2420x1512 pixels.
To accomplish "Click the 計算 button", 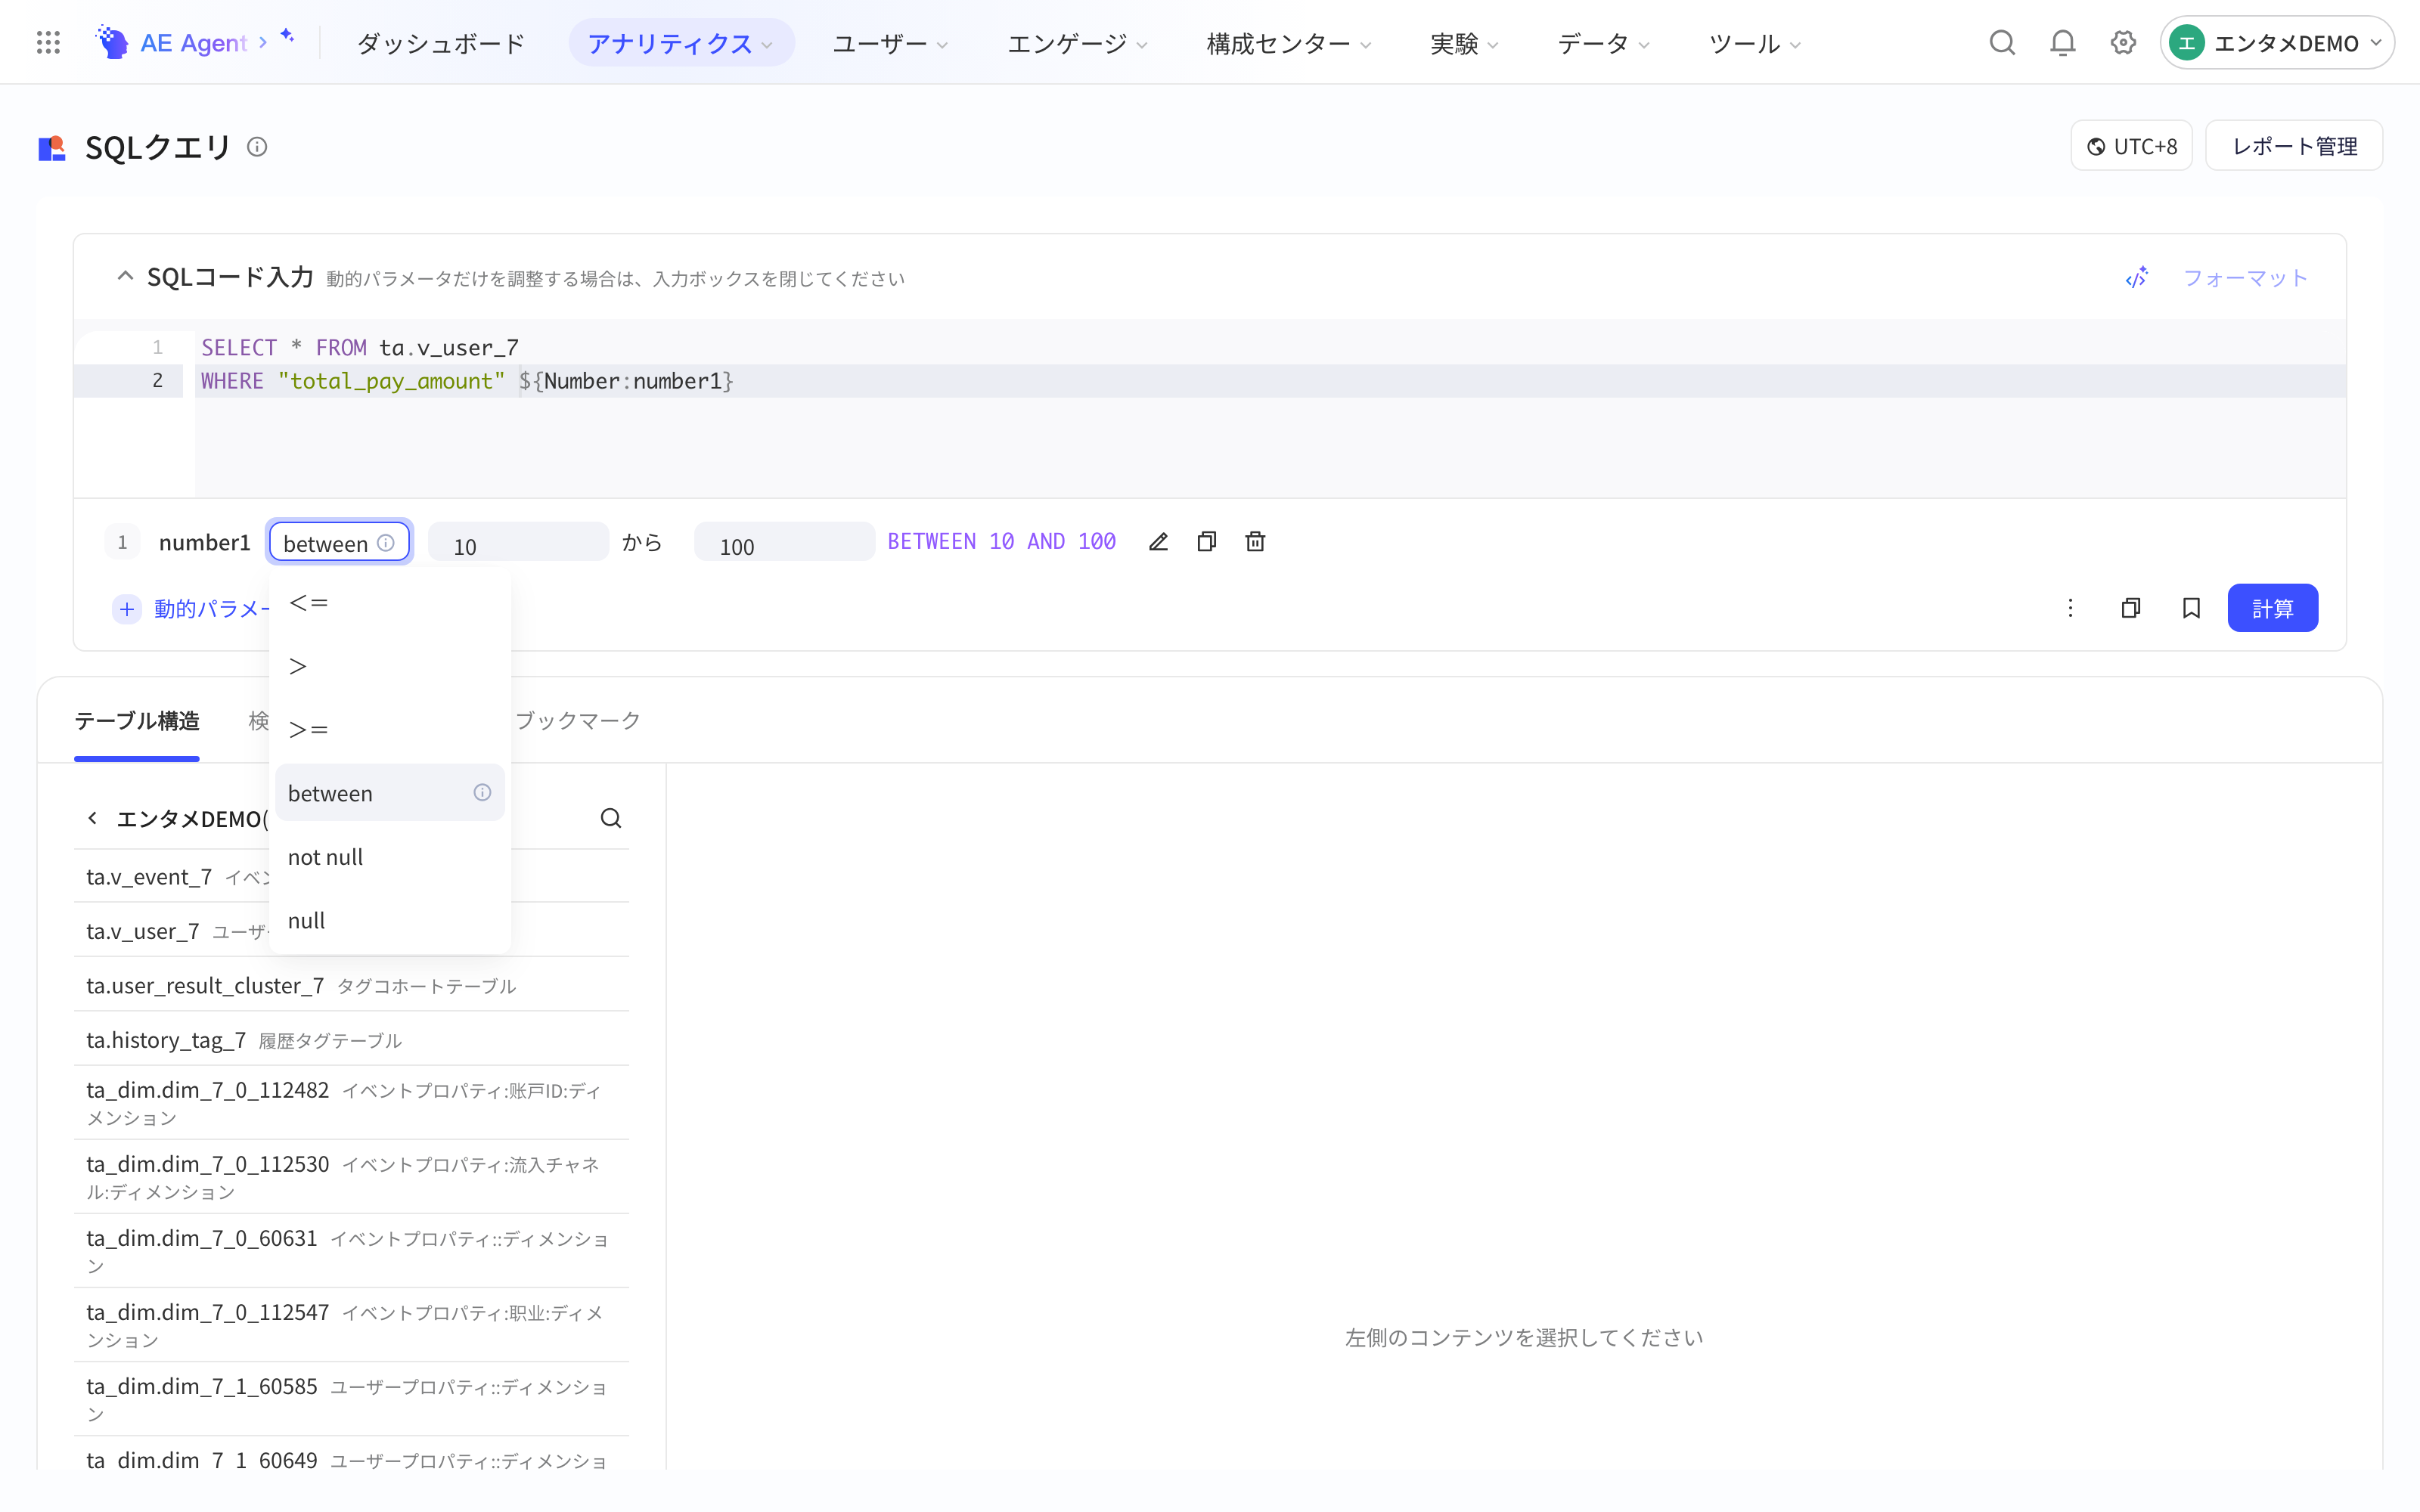I will (x=2272, y=608).
